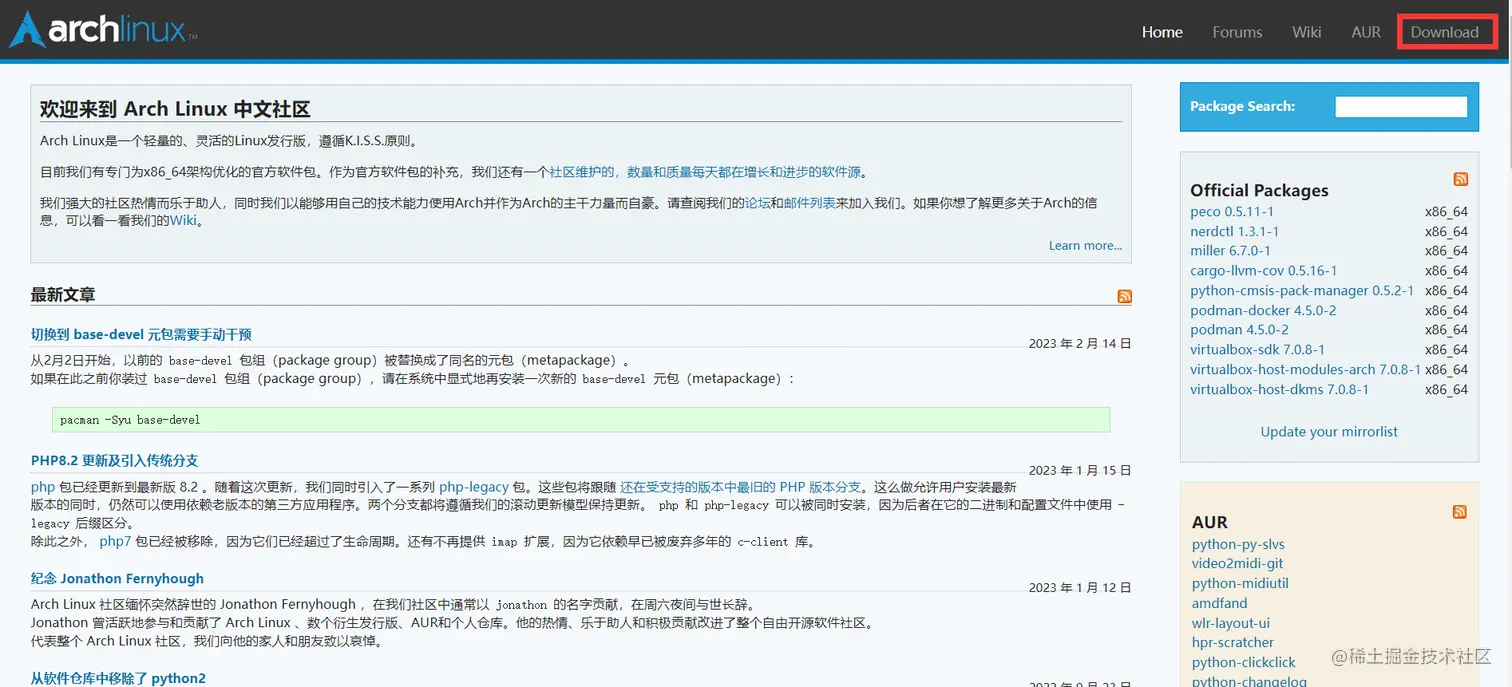Viewport: 1512px width, 687px height.
Task: Click the date 2023 年 1 月 12 日
Action: pyautogui.click(x=1080, y=587)
